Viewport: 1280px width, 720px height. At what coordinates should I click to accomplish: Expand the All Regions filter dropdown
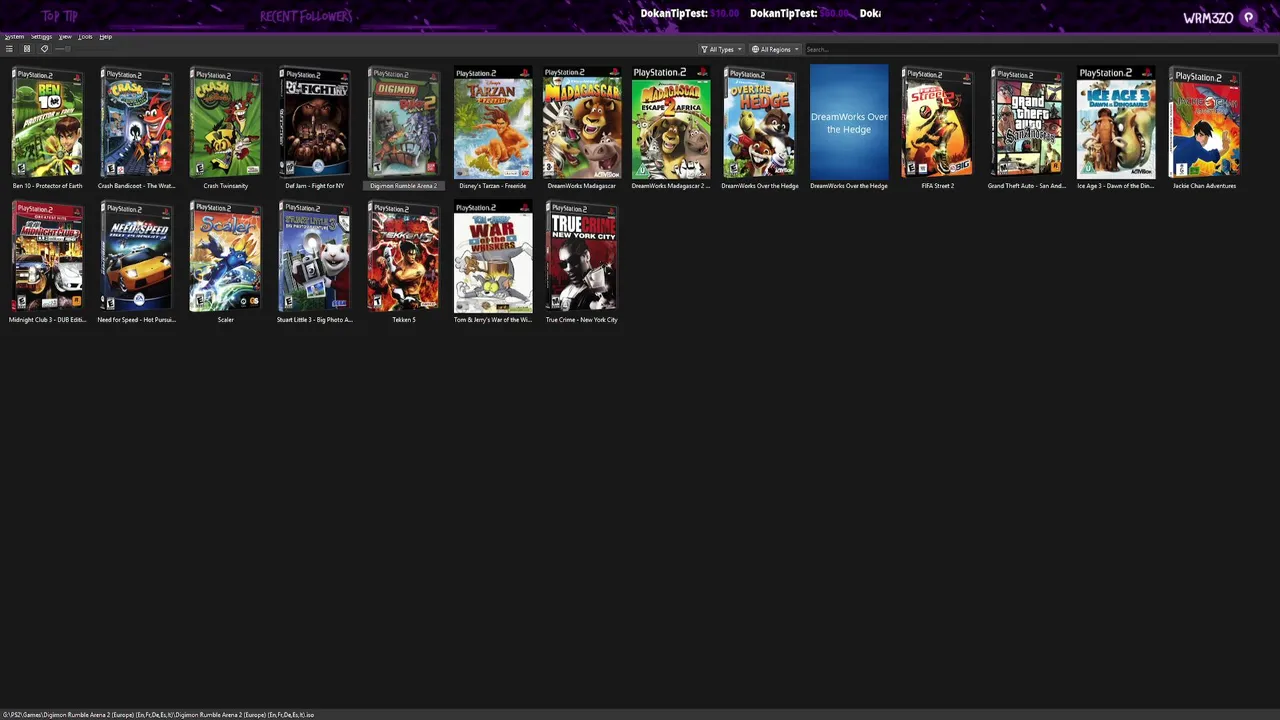click(776, 49)
